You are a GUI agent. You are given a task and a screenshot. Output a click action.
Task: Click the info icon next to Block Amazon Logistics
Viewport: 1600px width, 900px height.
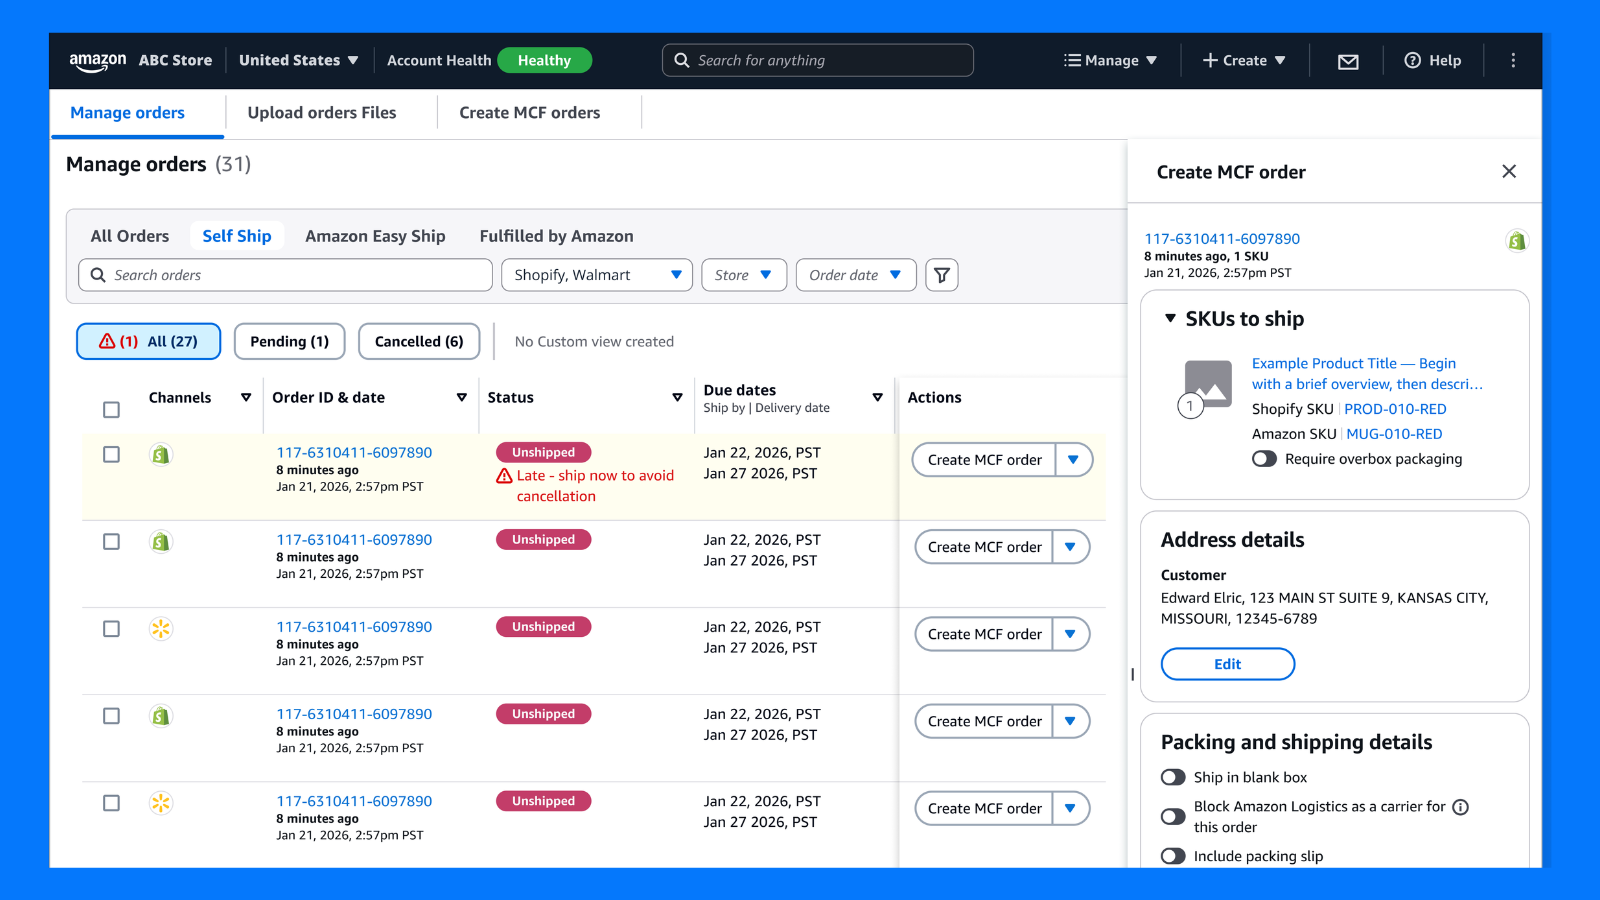click(1460, 807)
